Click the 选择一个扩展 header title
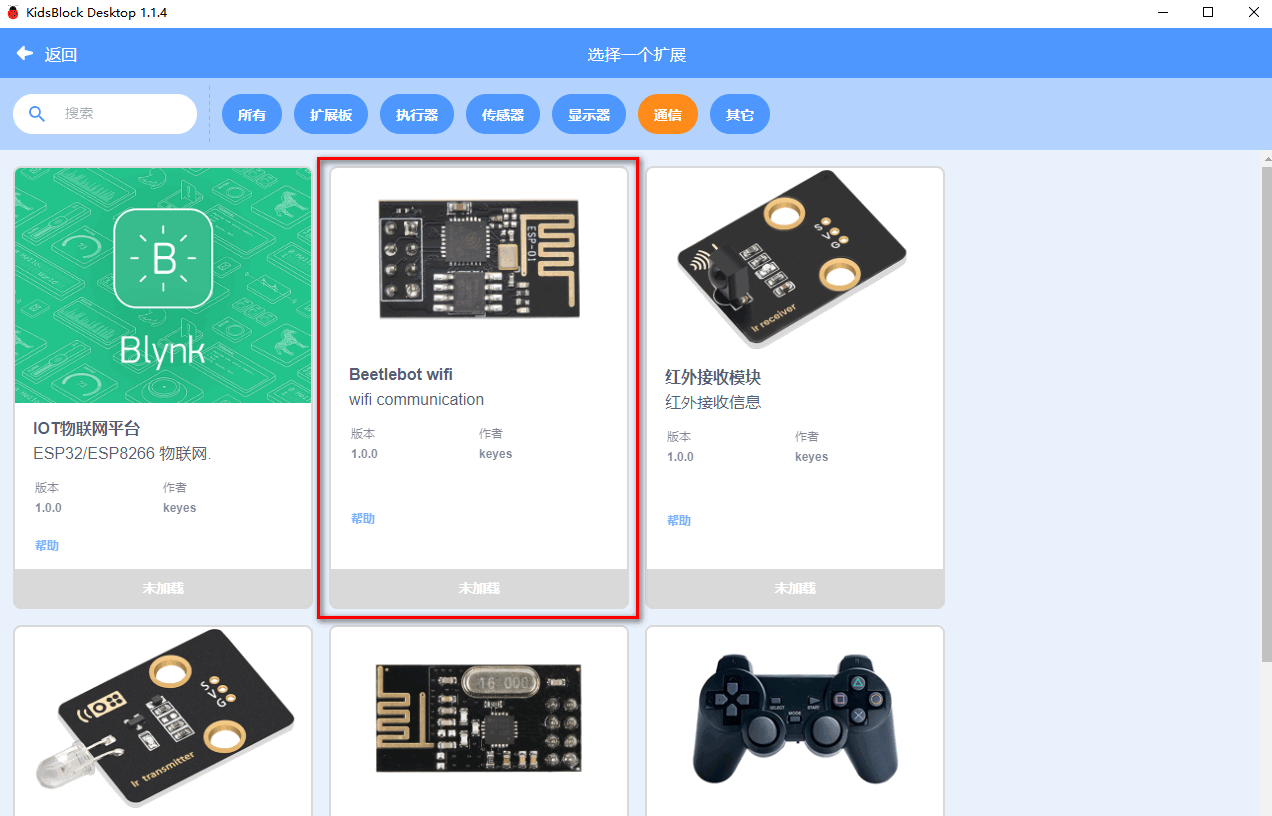Screen dimensions: 1272x816 tap(636, 54)
